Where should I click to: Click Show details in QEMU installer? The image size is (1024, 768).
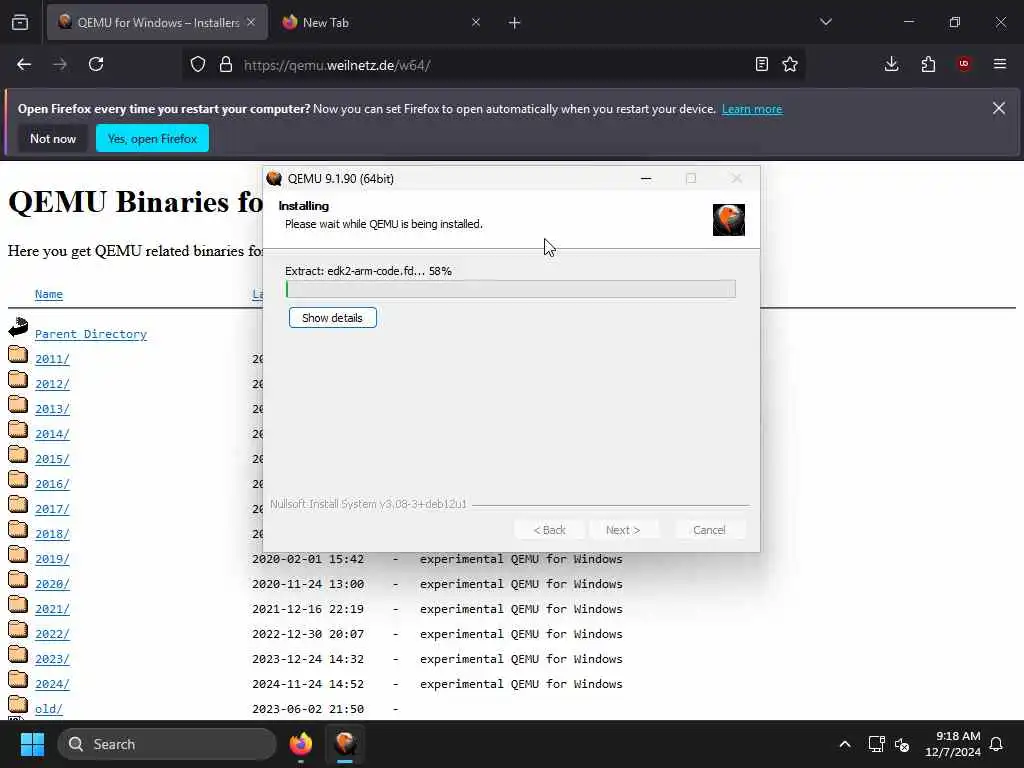[332, 318]
